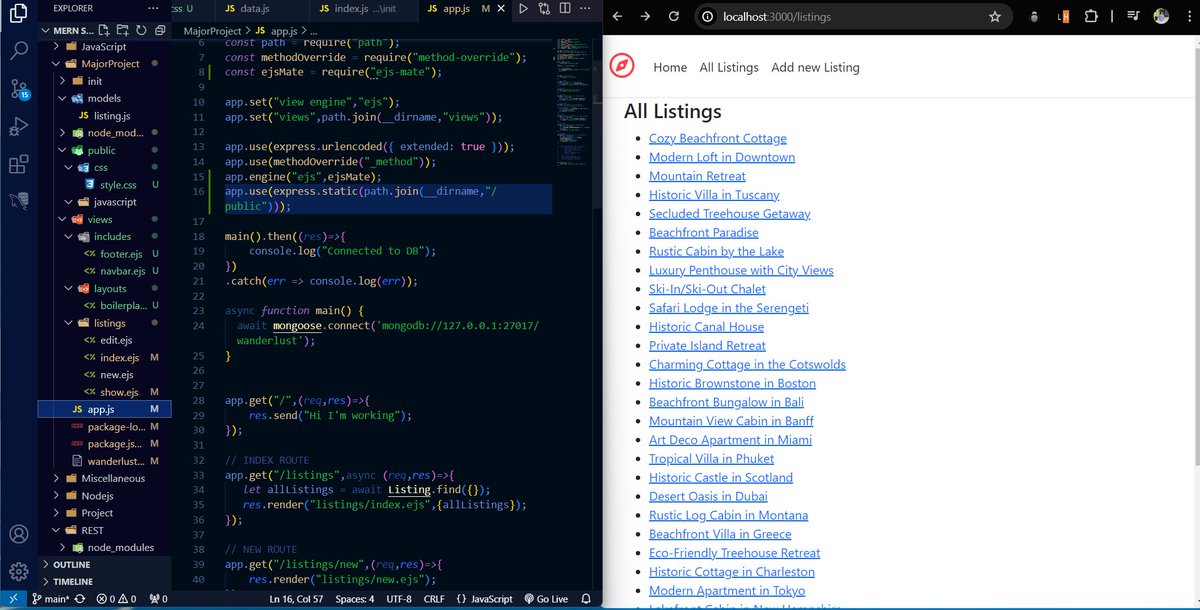Click the Home nav item on webpage
This screenshot has height=610, width=1200.
point(670,67)
